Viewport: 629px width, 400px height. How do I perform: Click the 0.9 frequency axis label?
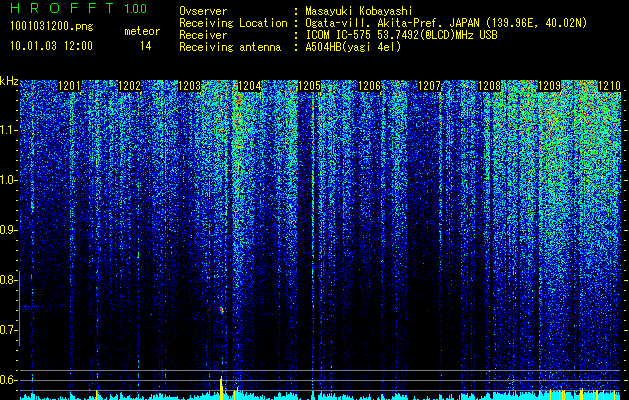(7, 230)
